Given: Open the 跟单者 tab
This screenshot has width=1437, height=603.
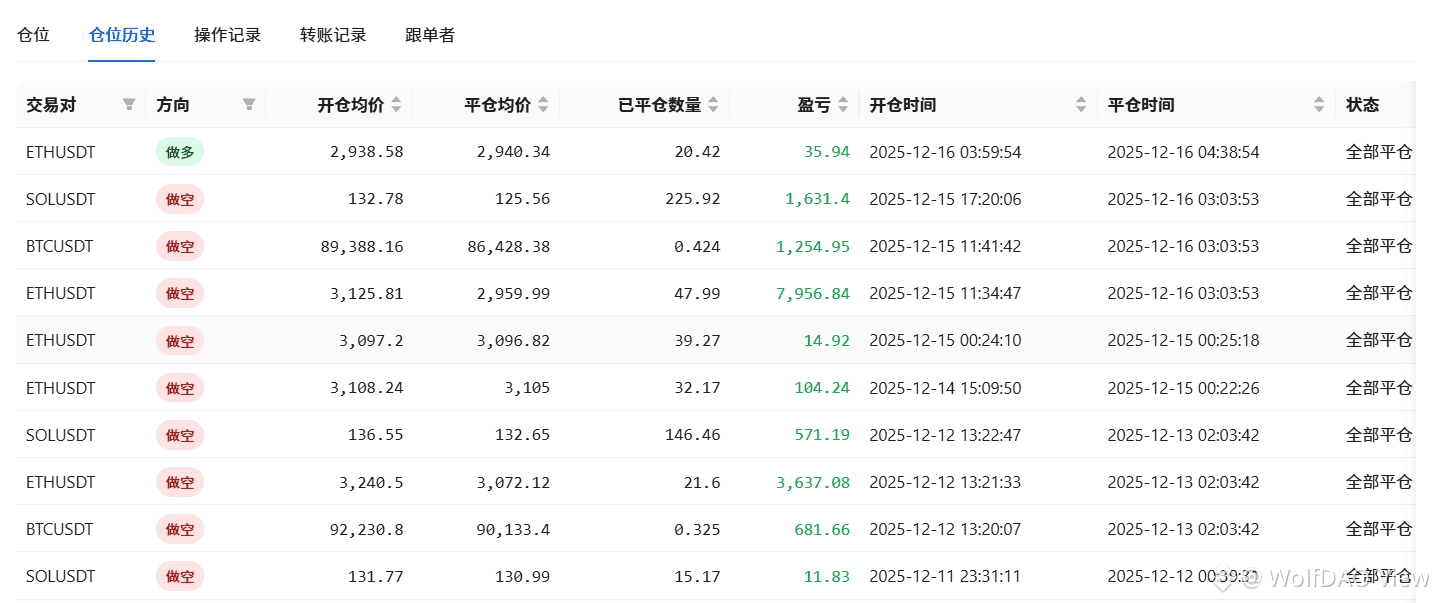Looking at the screenshot, I should [430, 35].
